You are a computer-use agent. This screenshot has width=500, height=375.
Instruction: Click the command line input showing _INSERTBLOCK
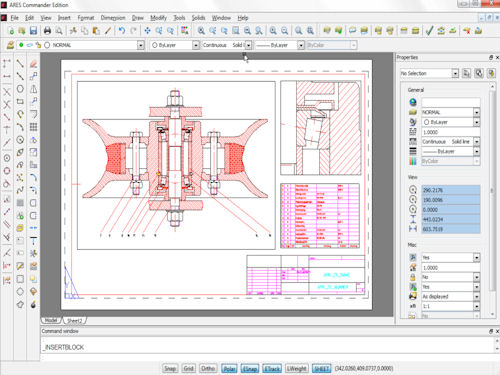(267, 347)
